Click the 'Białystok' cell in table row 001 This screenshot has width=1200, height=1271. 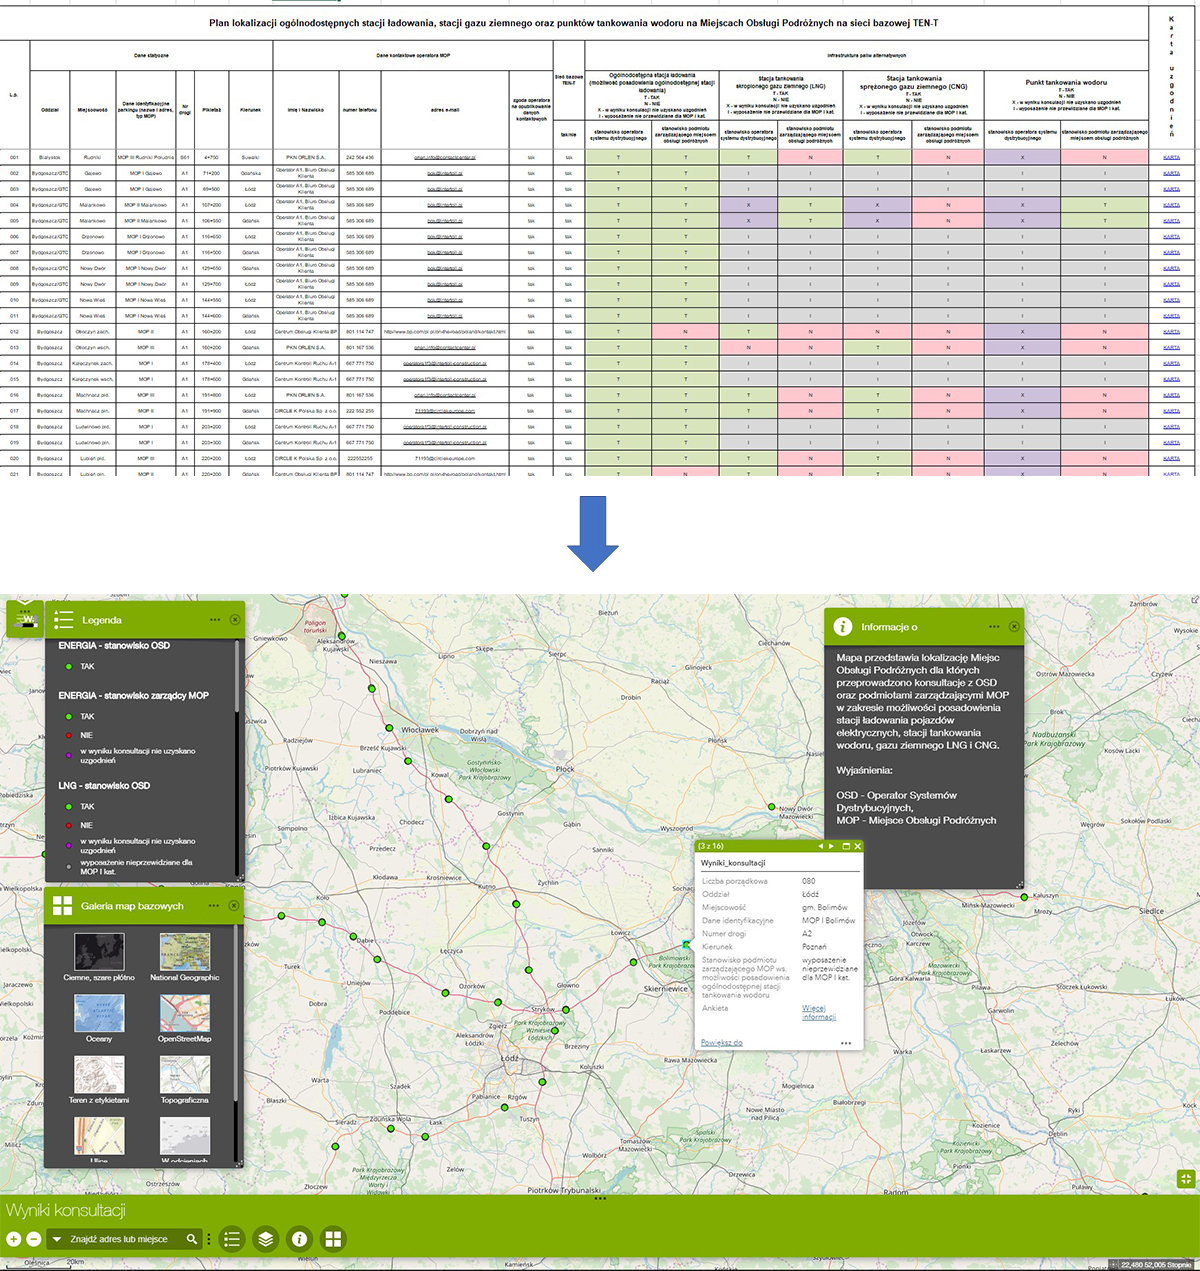coord(50,157)
